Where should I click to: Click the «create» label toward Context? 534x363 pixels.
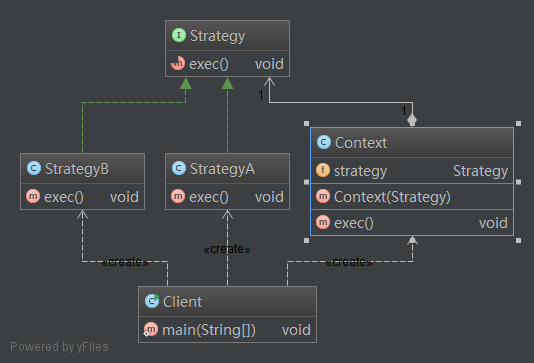pos(349,262)
